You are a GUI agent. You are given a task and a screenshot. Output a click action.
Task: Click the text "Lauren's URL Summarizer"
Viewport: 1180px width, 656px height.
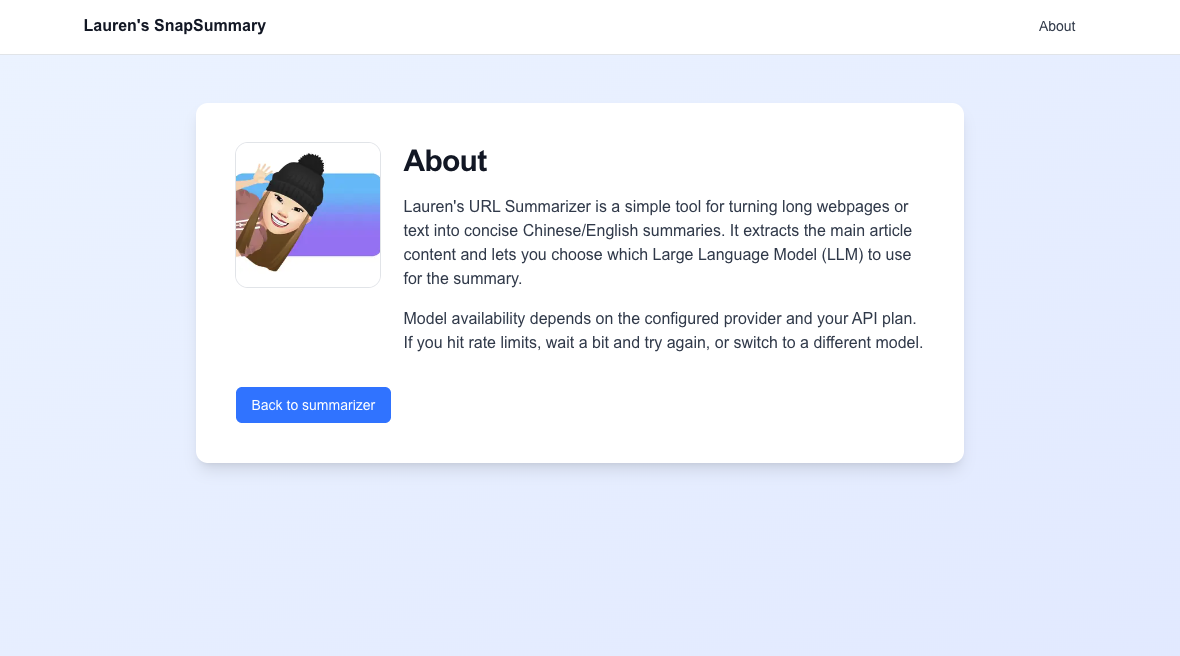487,207
